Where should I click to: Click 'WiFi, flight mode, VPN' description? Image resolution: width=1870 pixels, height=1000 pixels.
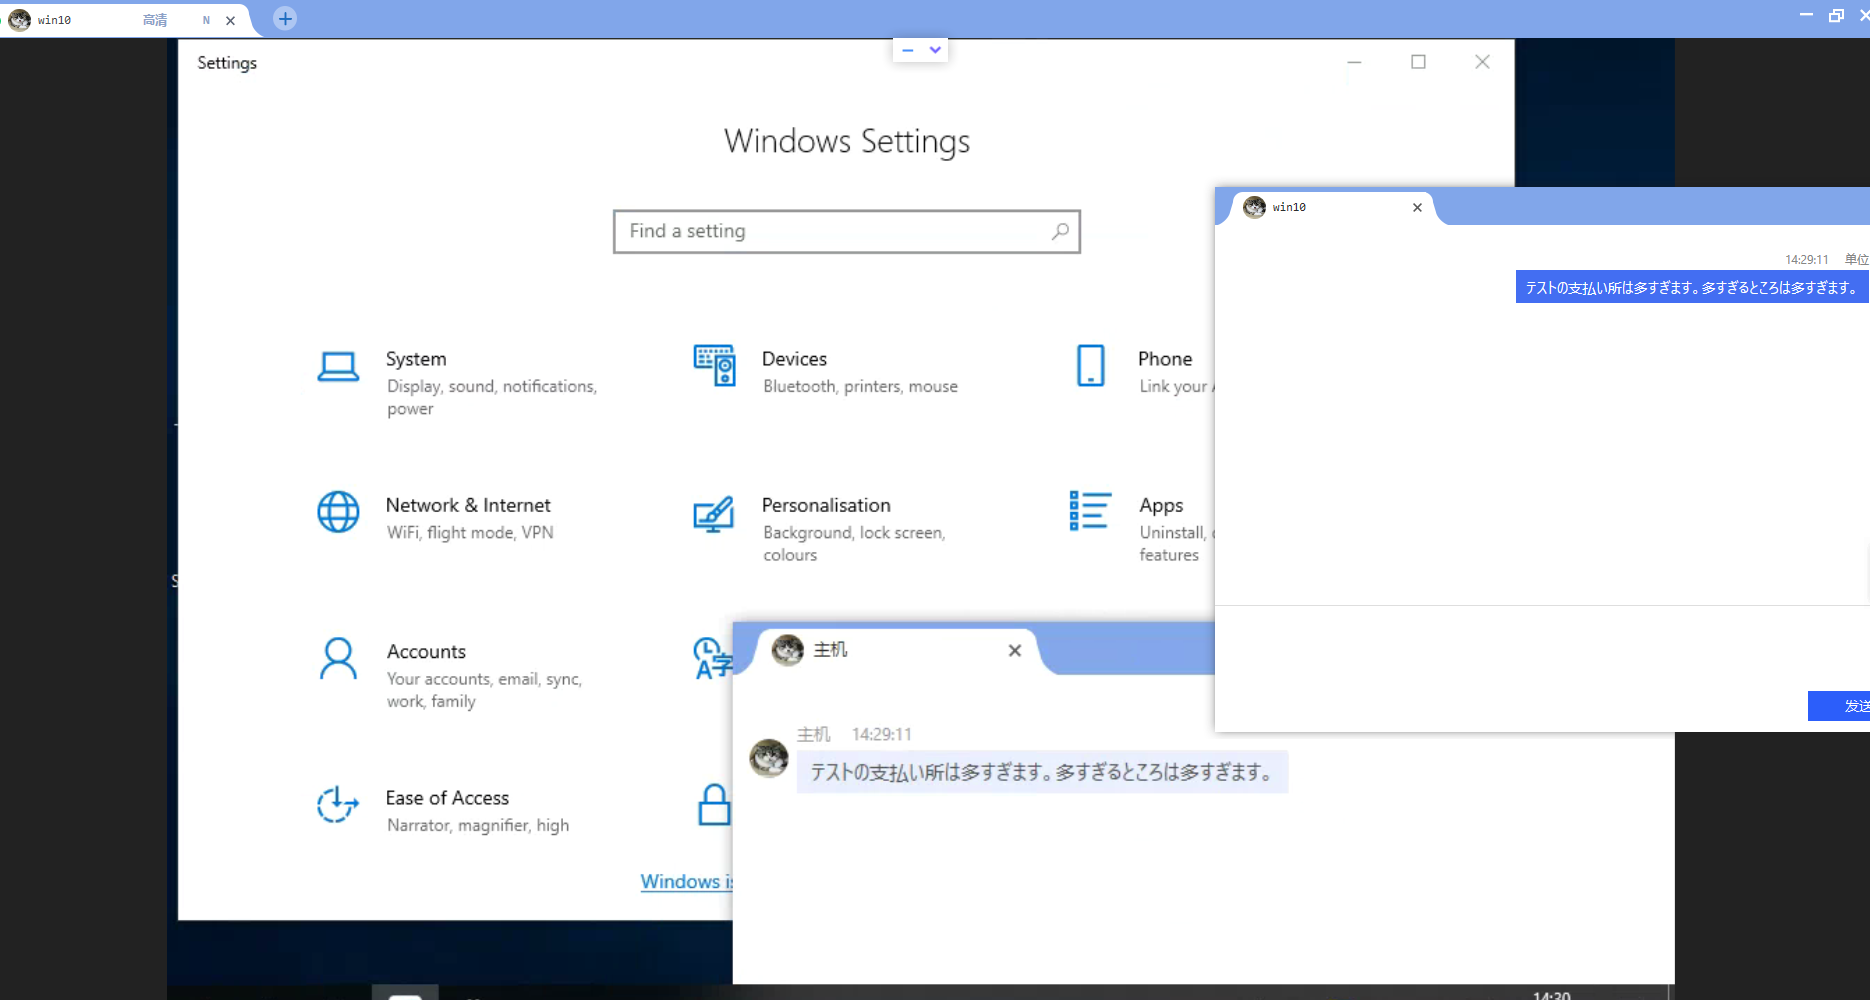(470, 533)
